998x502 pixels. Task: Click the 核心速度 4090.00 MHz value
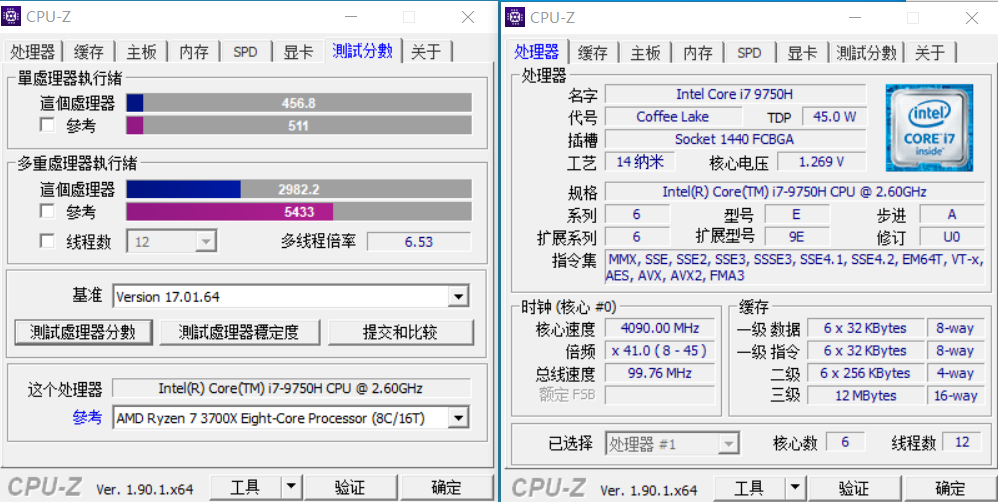[660, 328]
